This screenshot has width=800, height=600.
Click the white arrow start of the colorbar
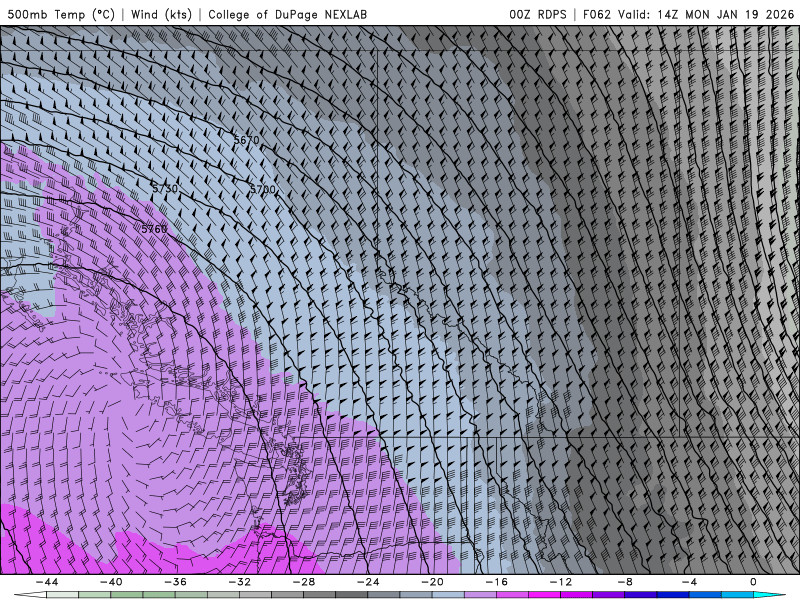[30, 595]
